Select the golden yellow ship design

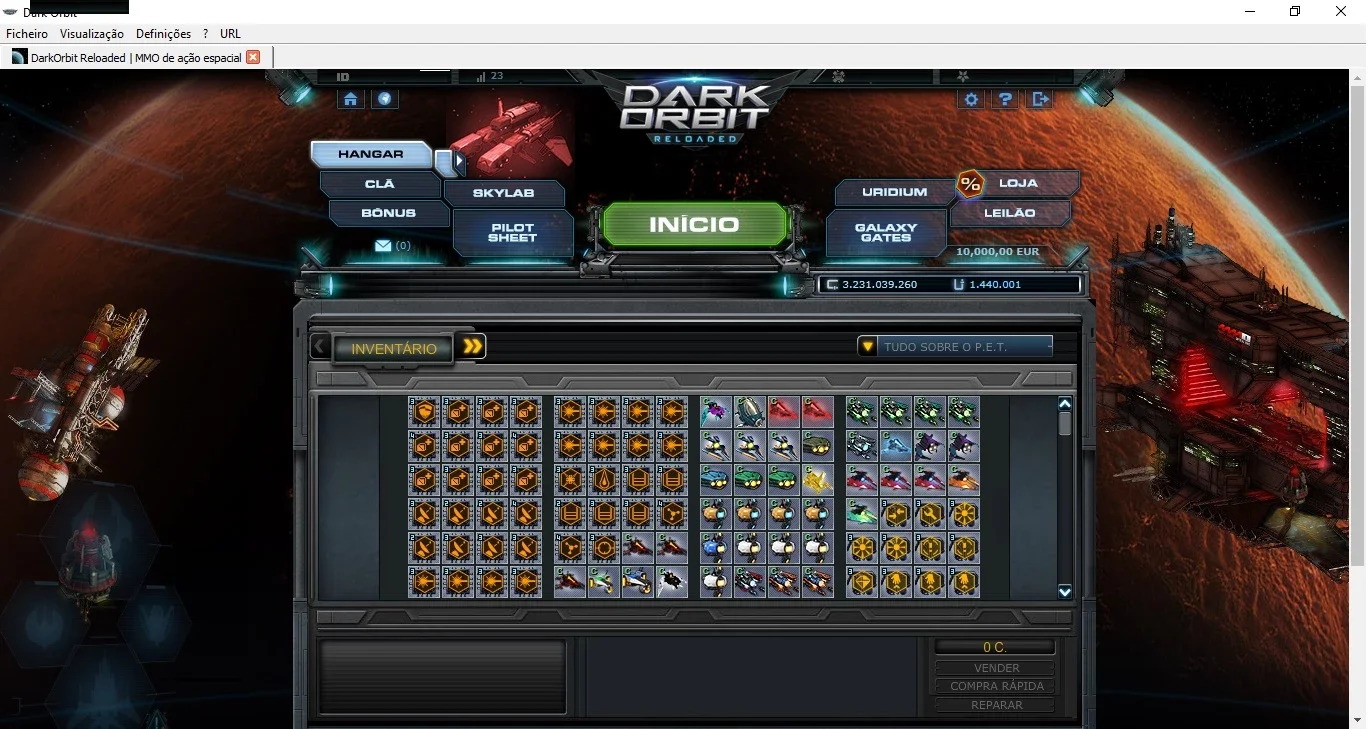point(817,480)
